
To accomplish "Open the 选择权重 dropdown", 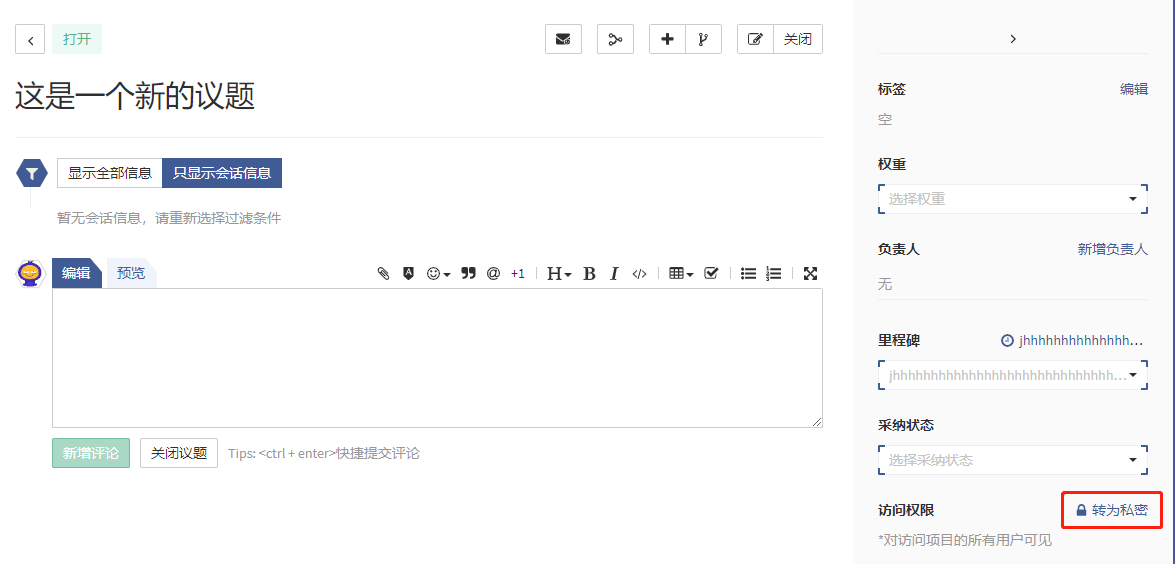I will click(x=1012, y=199).
